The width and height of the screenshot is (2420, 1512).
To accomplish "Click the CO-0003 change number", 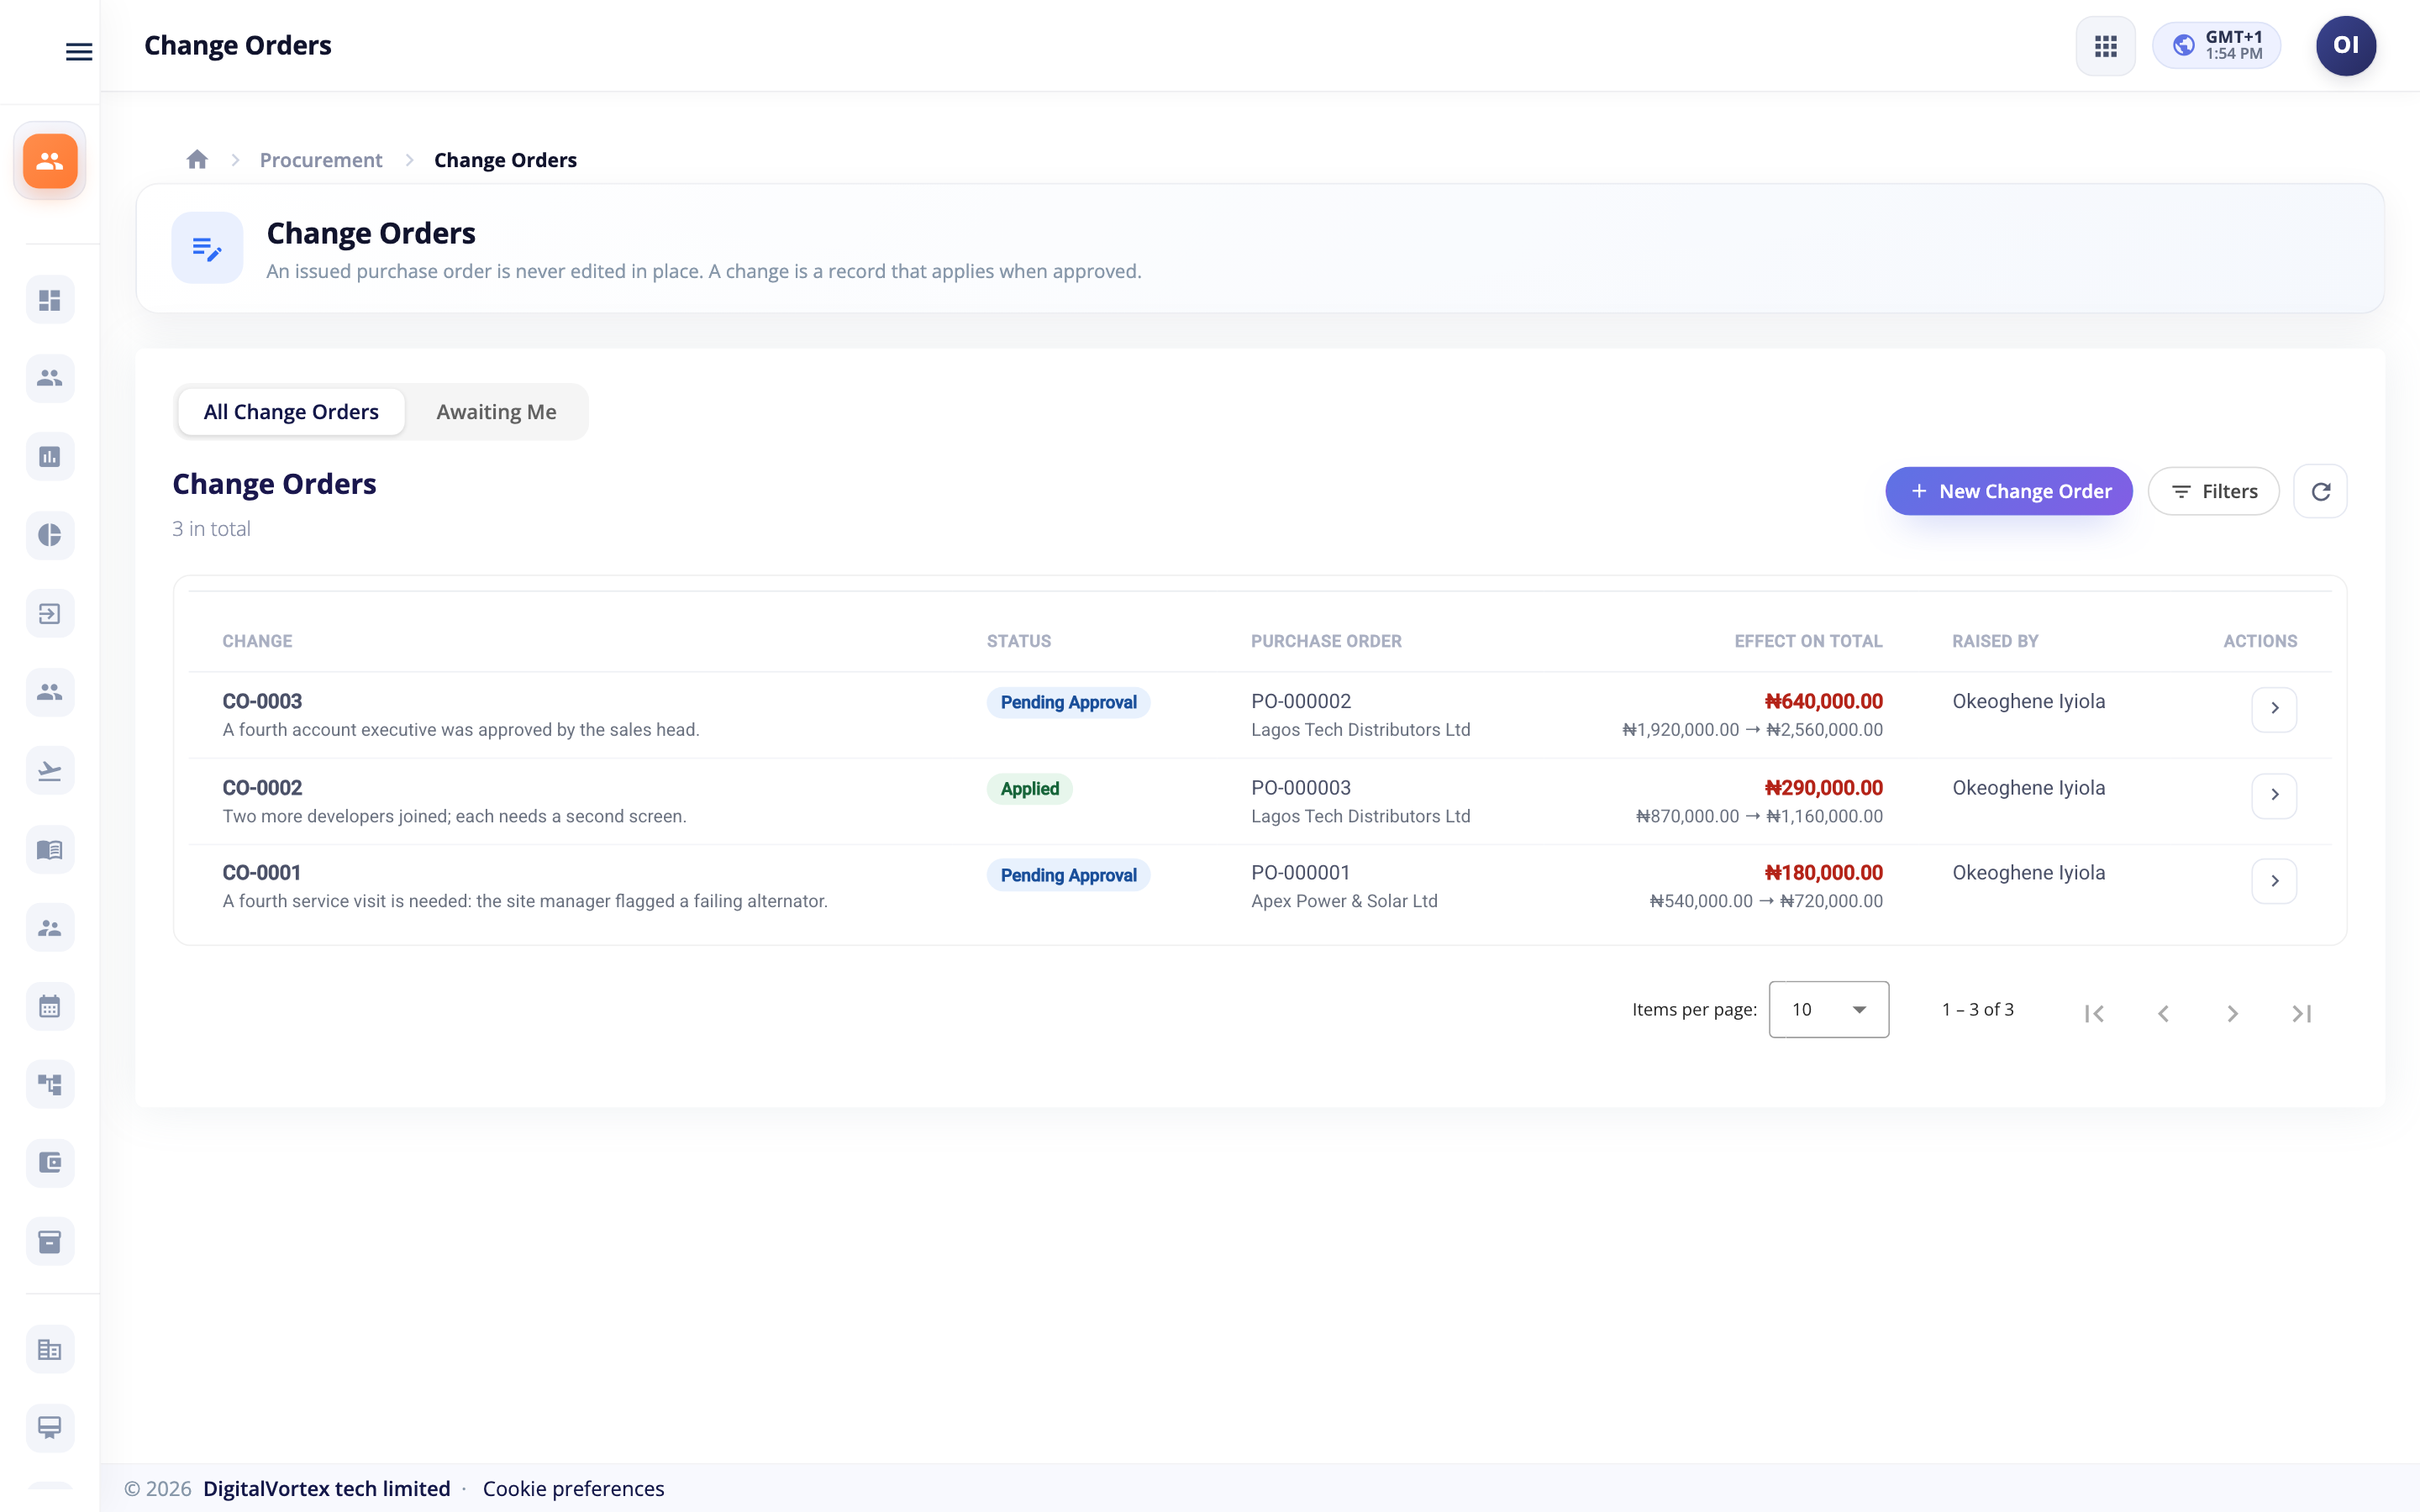I will 262,701.
